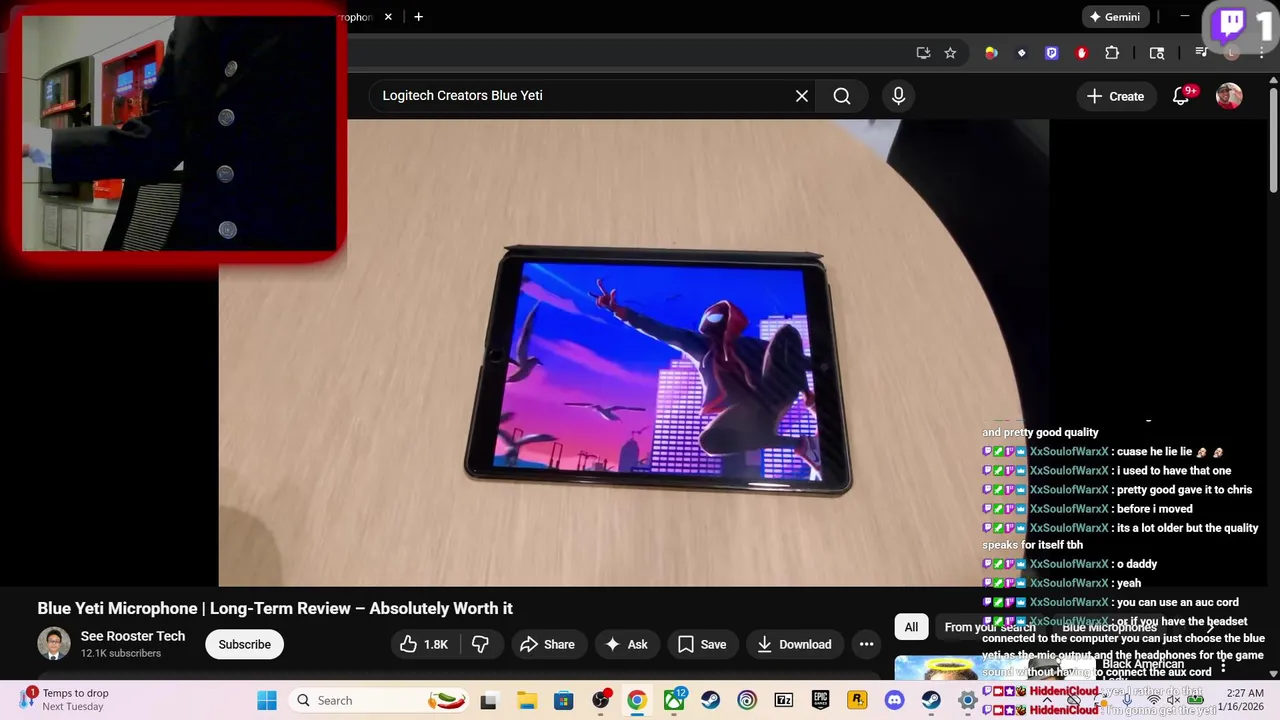1280x720 pixels.
Task: Open Rockstar Games Launcher from taskbar
Action: [x=857, y=700]
